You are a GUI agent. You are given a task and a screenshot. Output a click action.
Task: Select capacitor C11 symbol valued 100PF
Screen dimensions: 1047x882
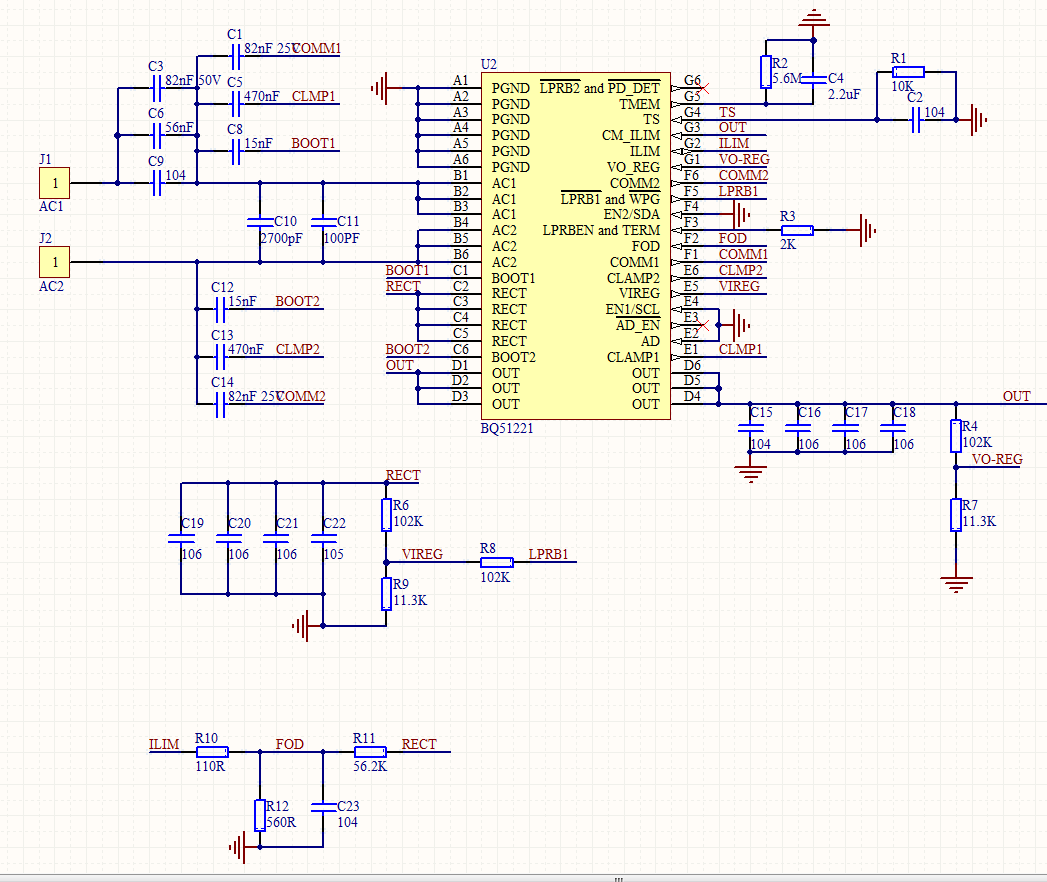click(x=323, y=222)
